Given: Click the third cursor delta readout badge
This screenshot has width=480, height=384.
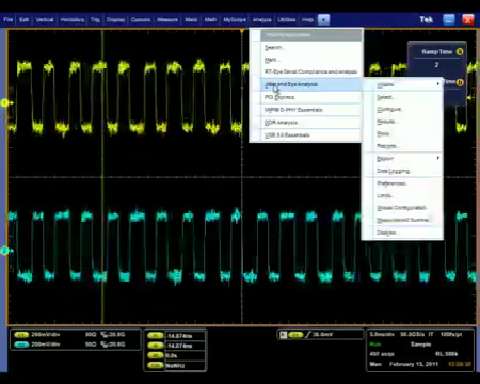Looking at the screenshot, I should click(155, 355).
